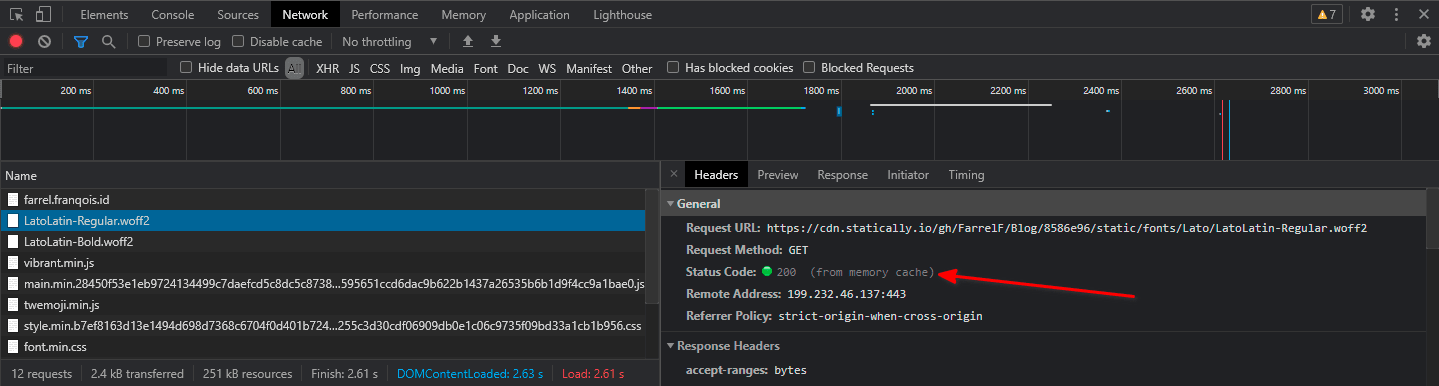This screenshot has width=1439, height=386.
Task: Clear the network log
Action: (x=44, y=42)
